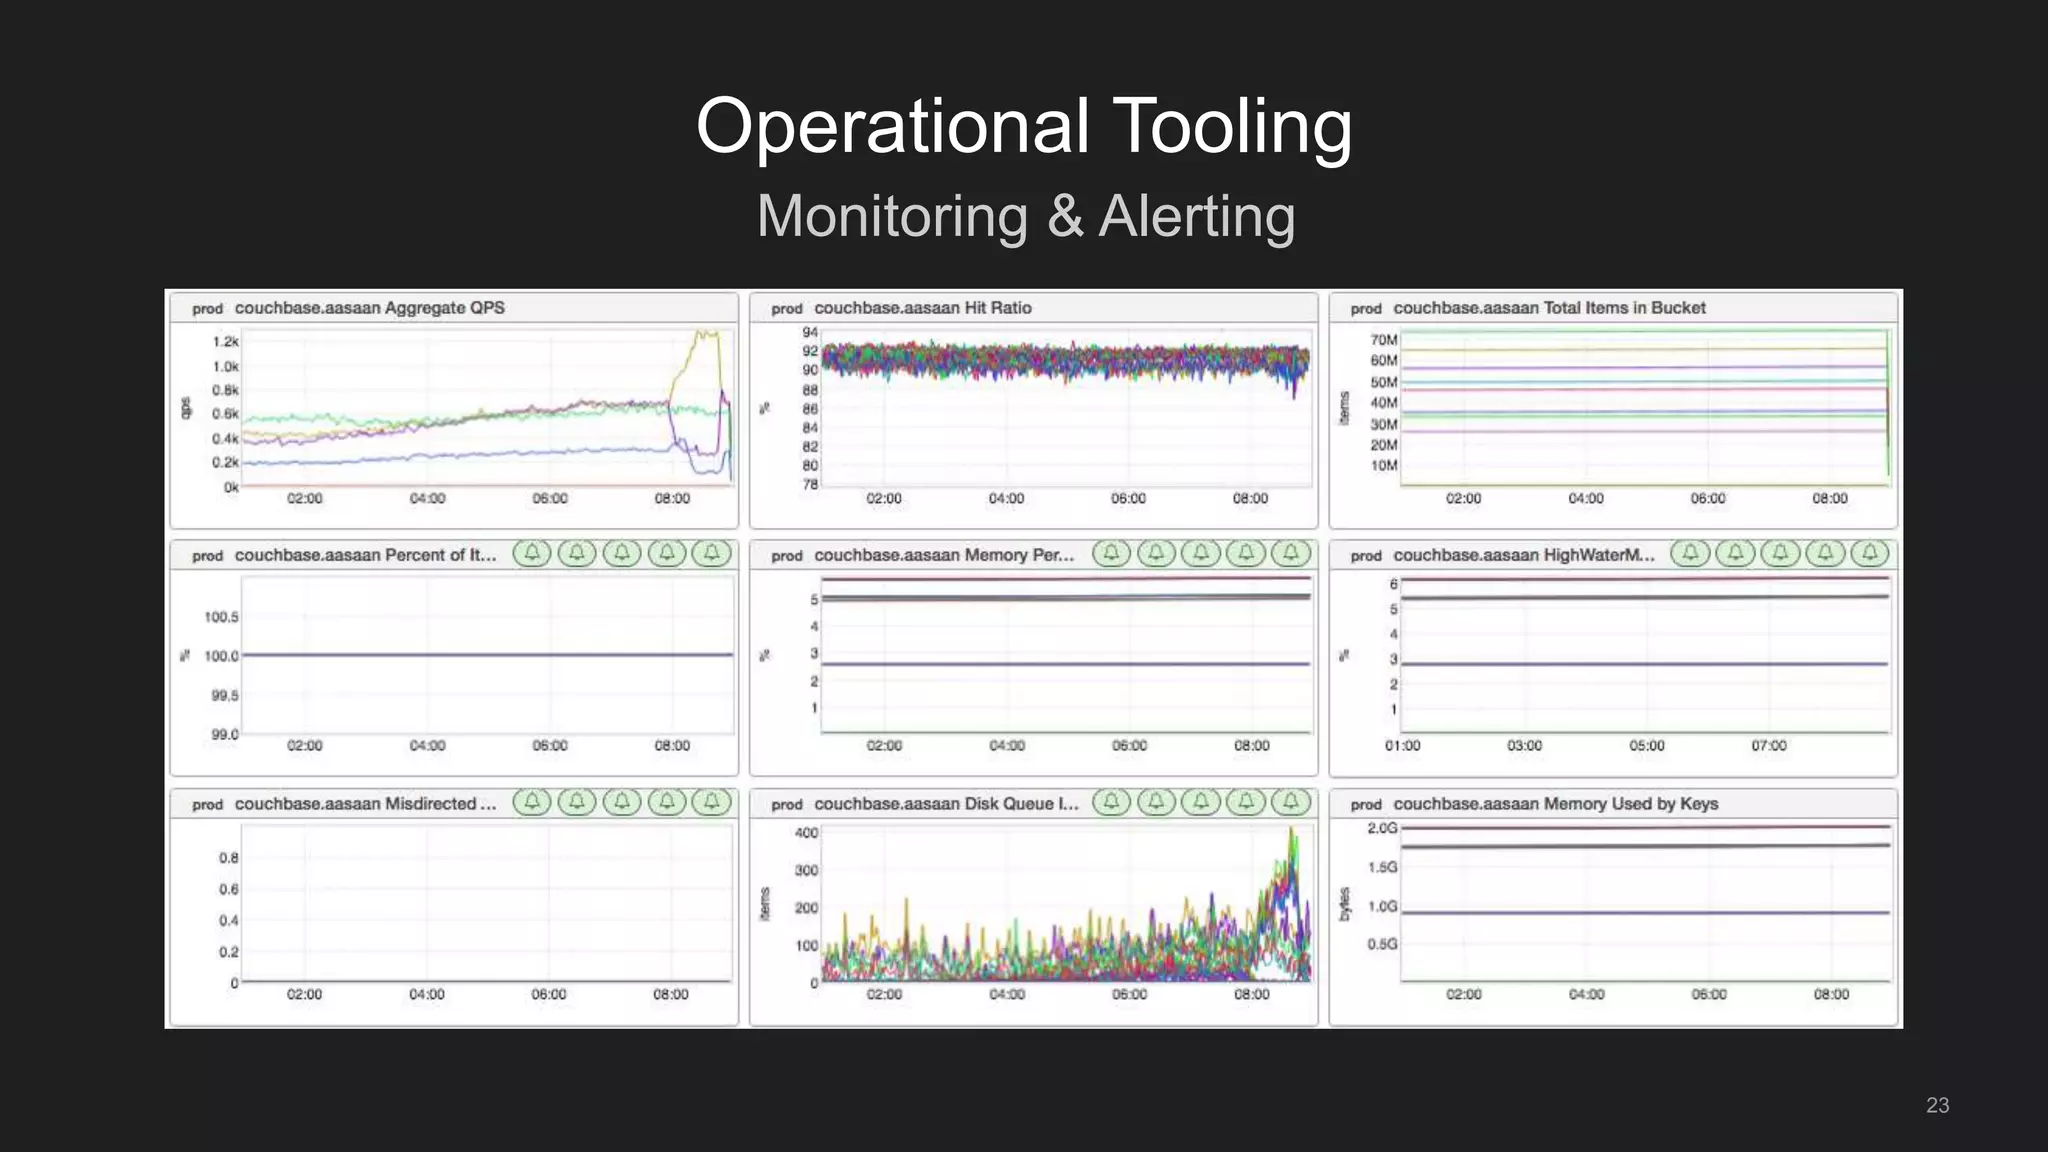This screenshot has width=2048, height=1152.
Task: Click the couchbase.aasaan Misdirected ... title
Action: [365, 804]
